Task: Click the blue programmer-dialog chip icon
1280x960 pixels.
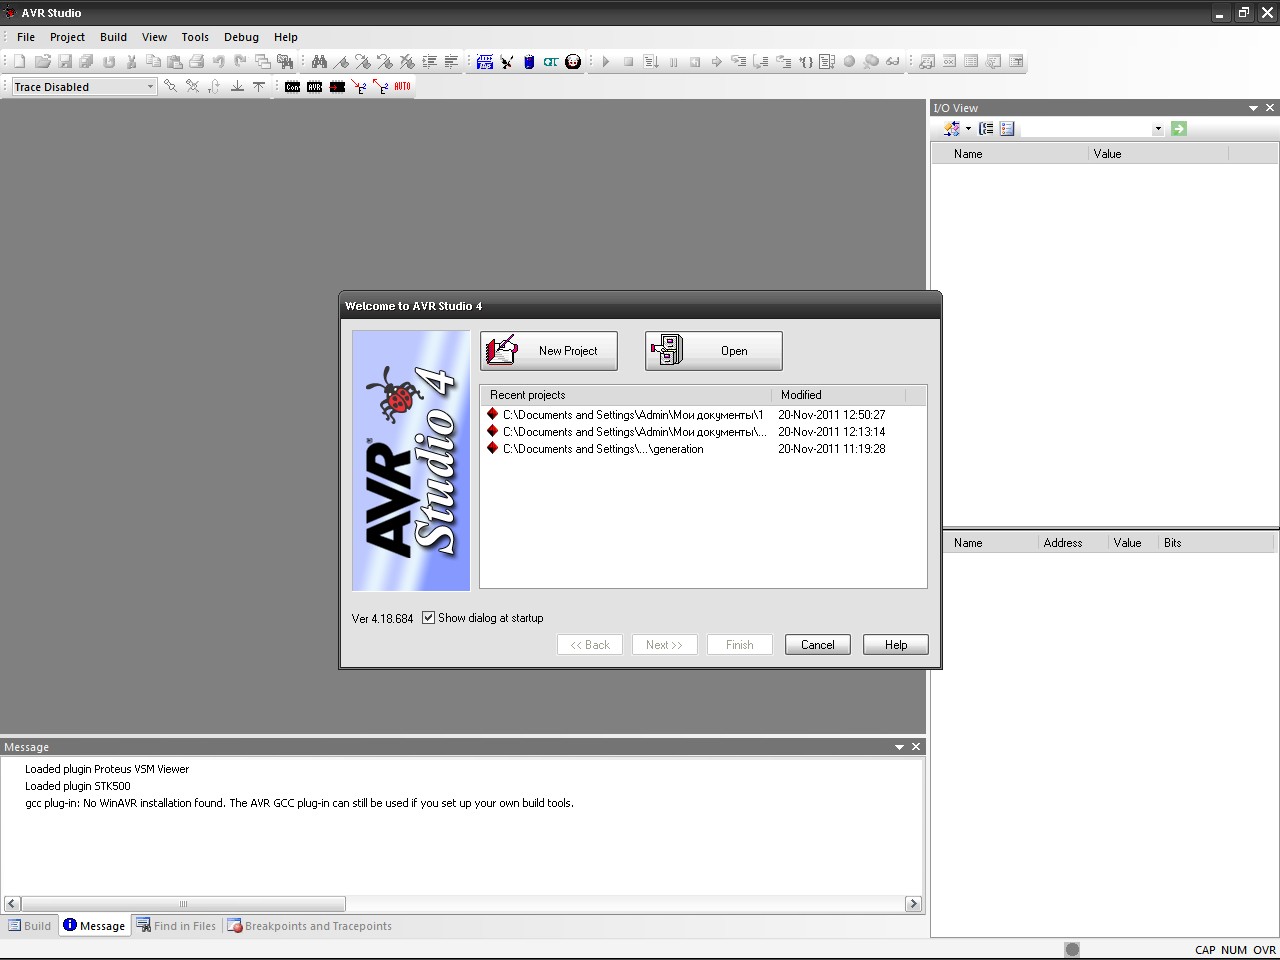Action: pyautogui.click(x=485, y=62)
